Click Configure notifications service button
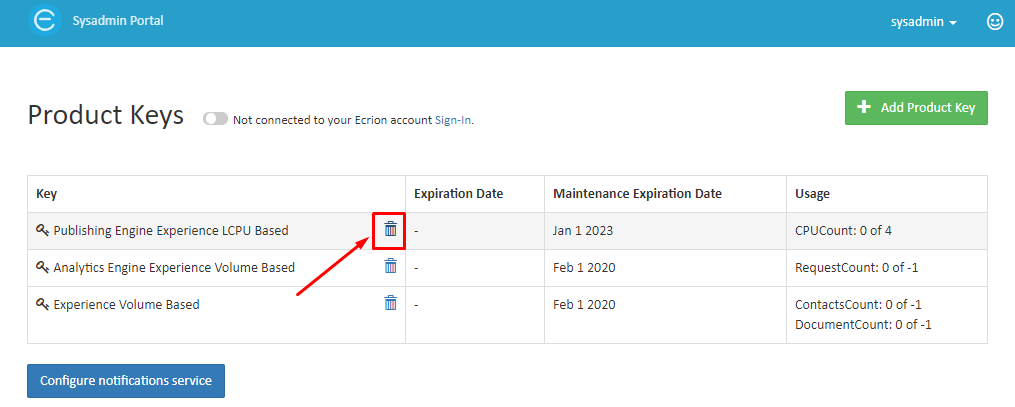 click(x=126, y=380)
